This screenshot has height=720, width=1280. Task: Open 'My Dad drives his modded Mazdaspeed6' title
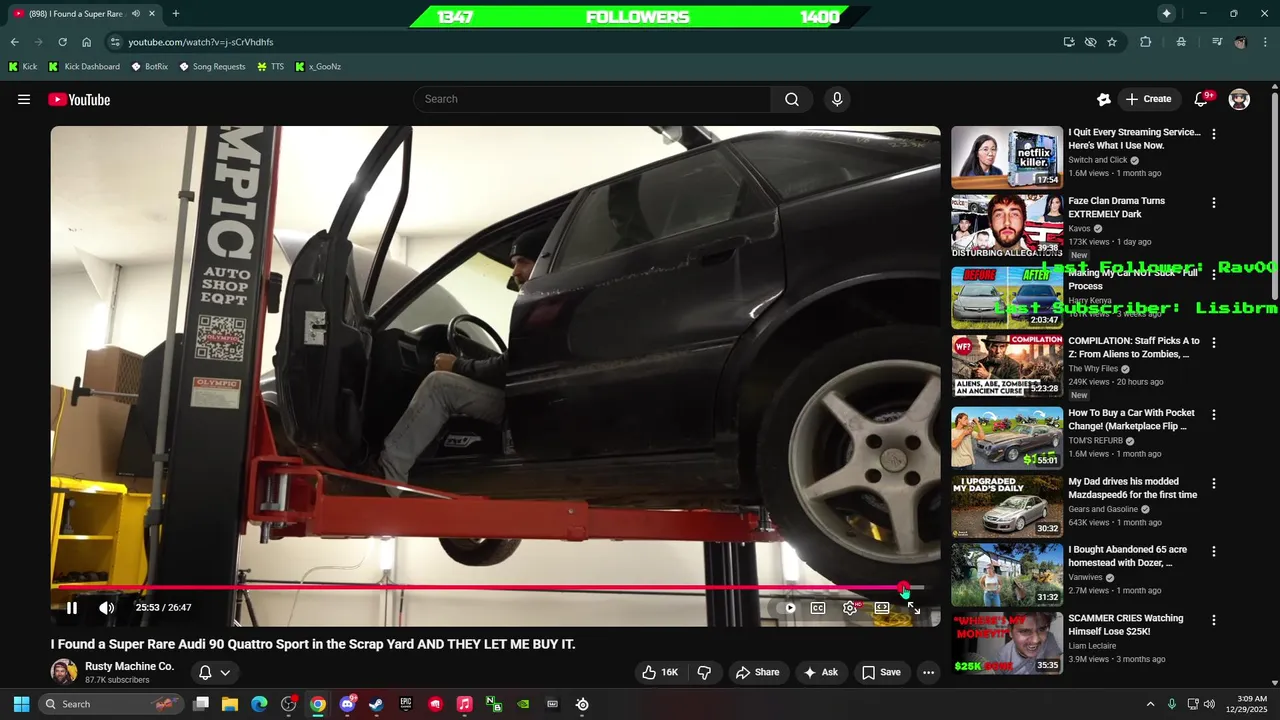coord(1132,488)
